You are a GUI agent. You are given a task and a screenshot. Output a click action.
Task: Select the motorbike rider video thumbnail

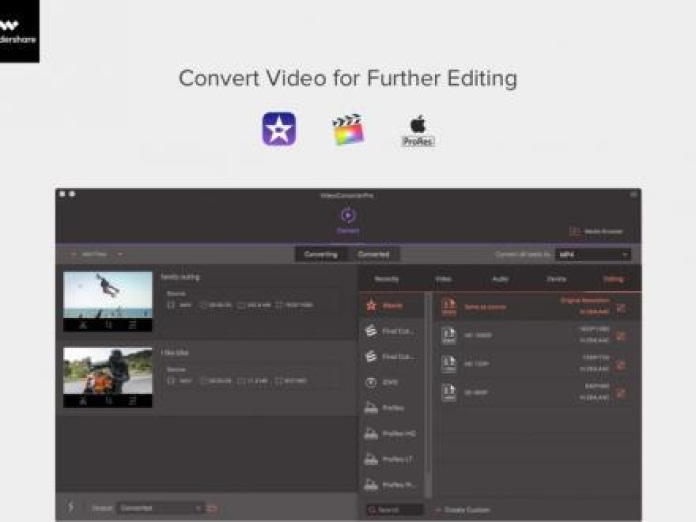[x=108, y=371]
